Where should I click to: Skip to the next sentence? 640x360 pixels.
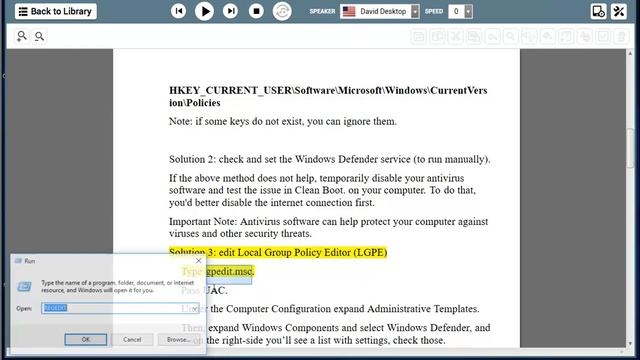[x=230, y=11]
